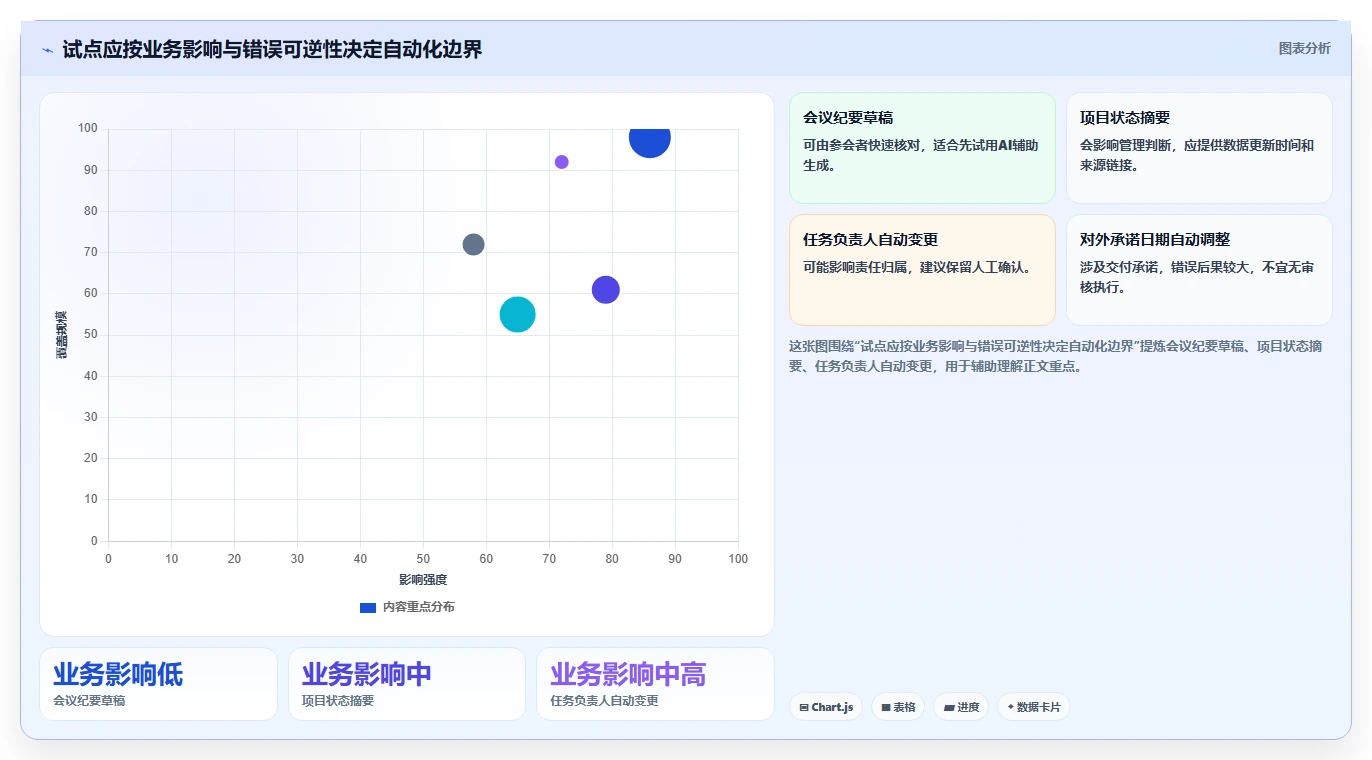Click the 业务影响中 stat card
Screen dimensions: 1372x760
(x=407, y=684)
